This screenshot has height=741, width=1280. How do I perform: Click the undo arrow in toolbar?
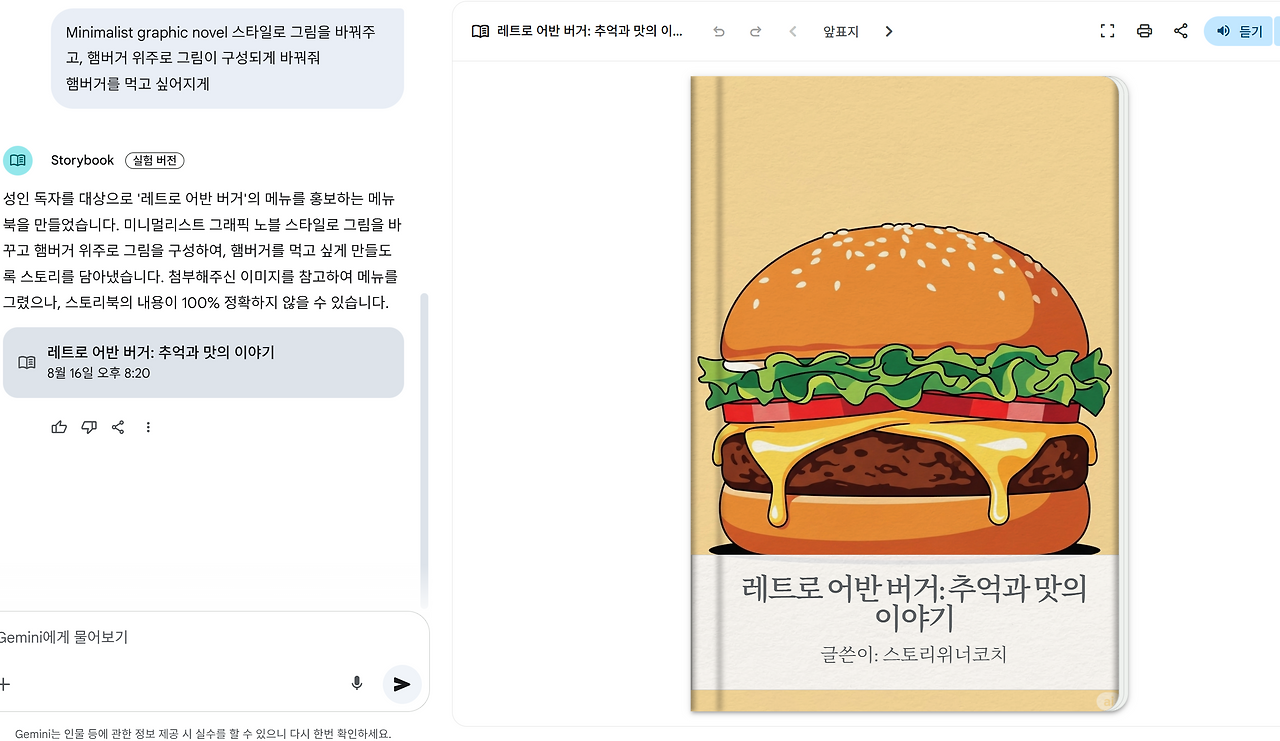pos(719,32)
